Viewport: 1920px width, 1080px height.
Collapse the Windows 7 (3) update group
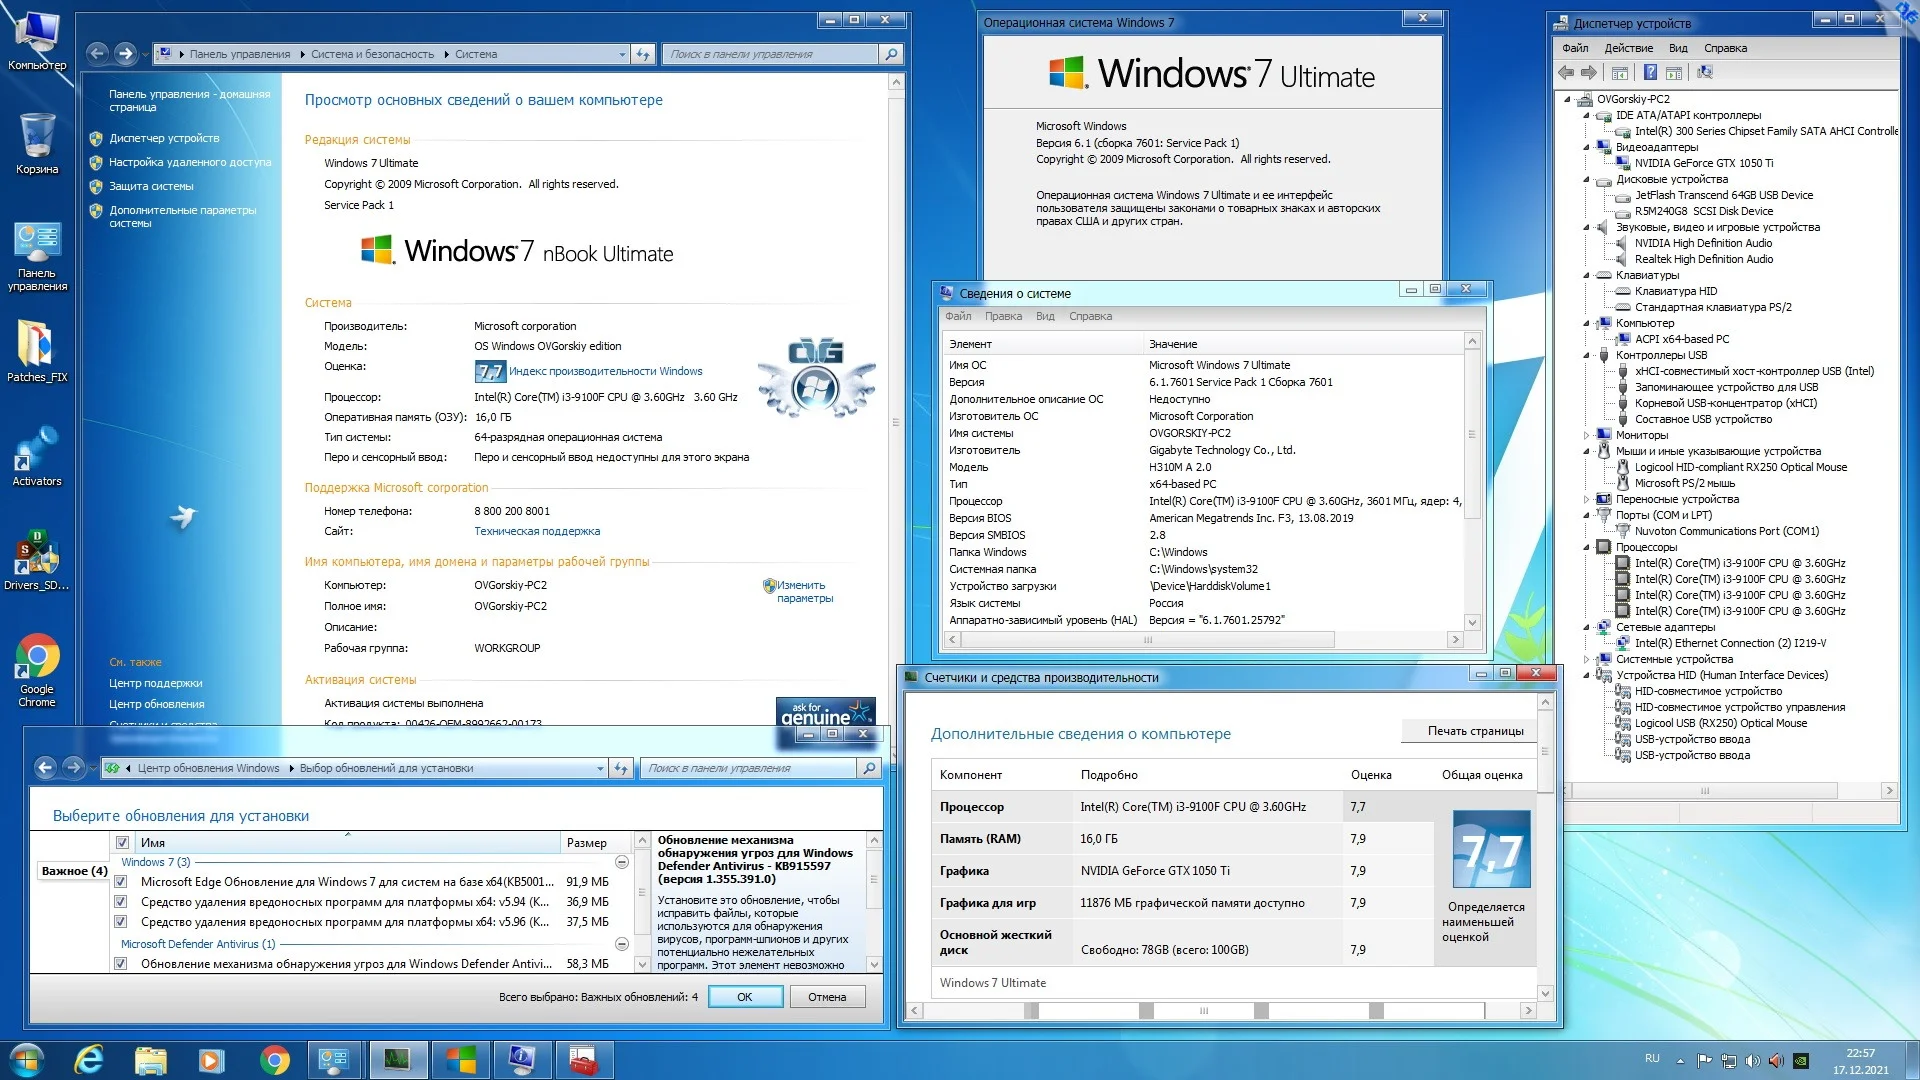point(621,862)
